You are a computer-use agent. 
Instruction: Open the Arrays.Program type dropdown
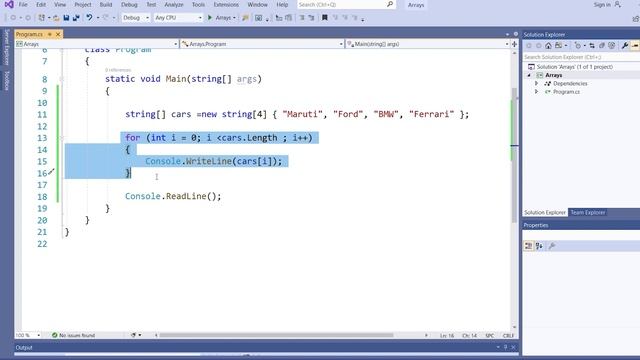[262, 44]
